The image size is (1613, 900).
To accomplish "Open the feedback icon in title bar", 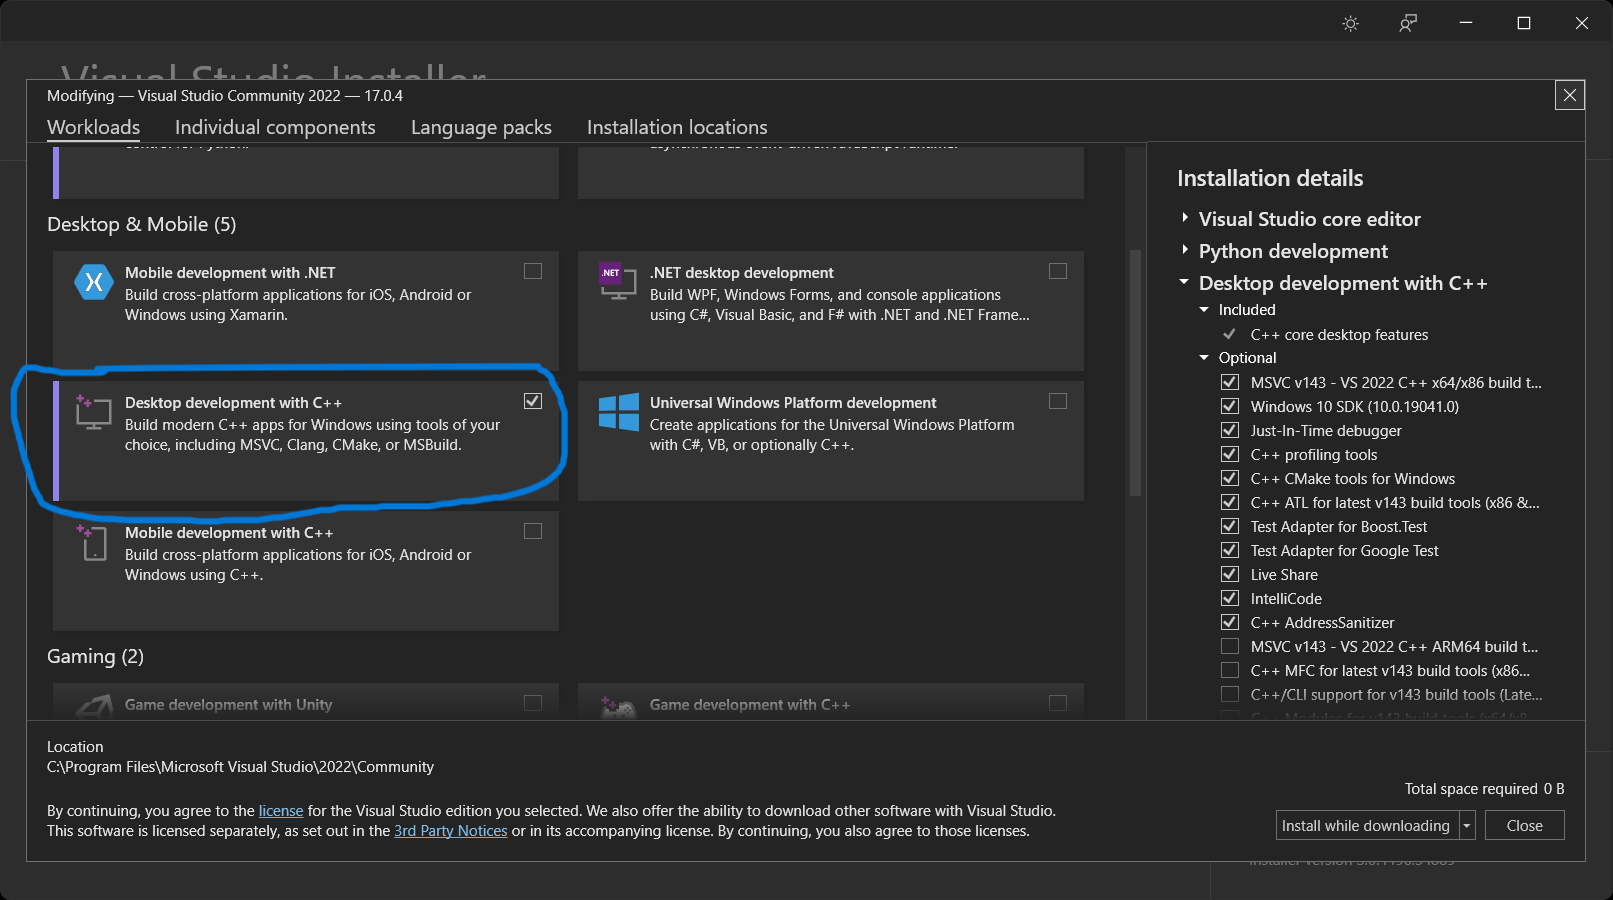I will point(1408,23).
